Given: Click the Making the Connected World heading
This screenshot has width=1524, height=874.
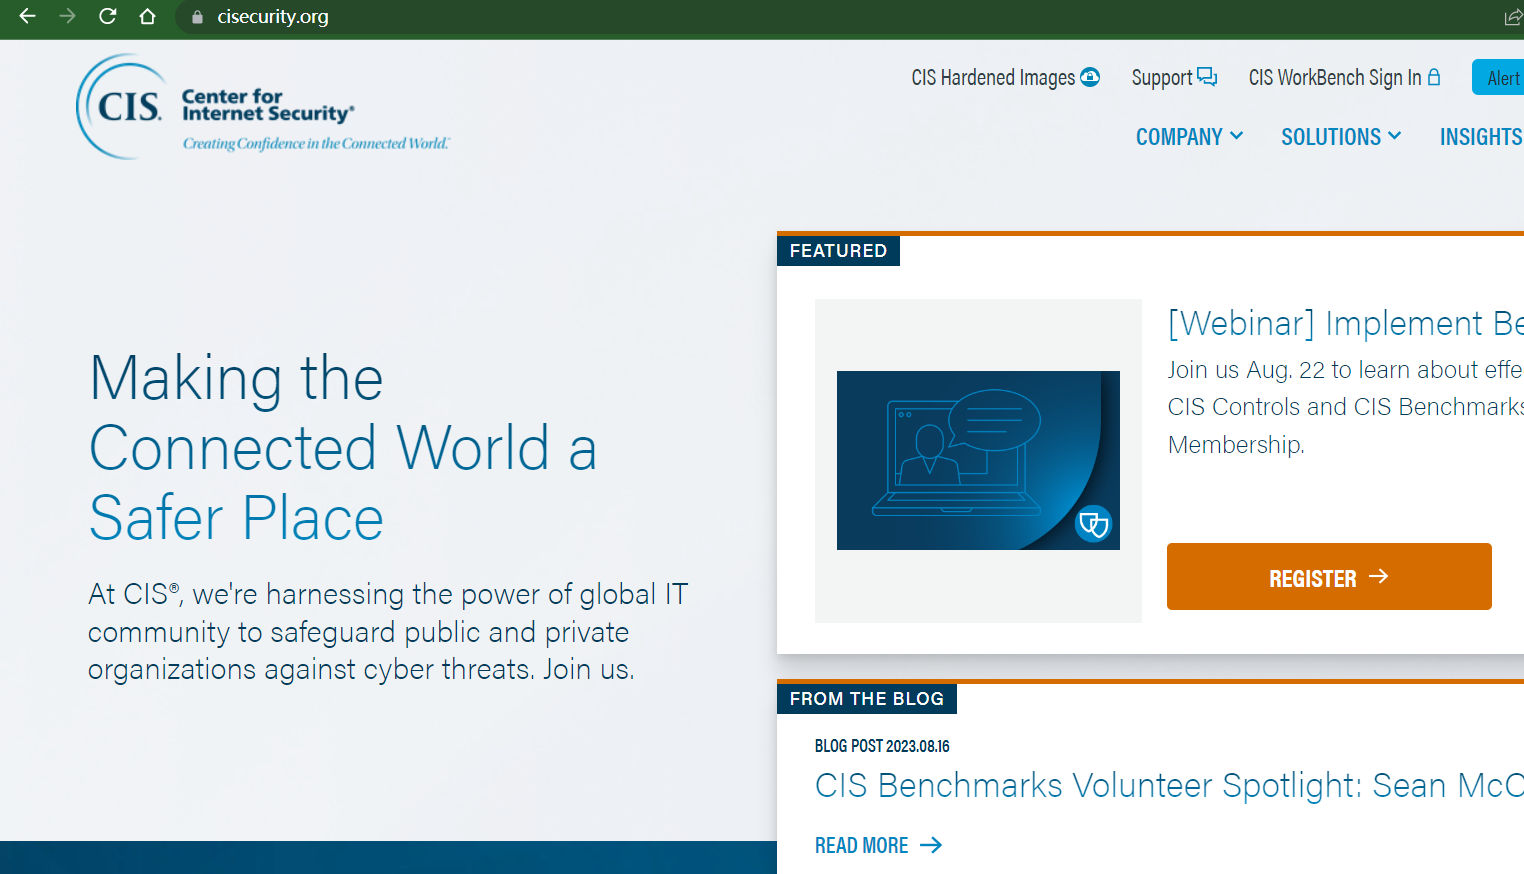Looking at the screenshot, I should coord(343,447).
